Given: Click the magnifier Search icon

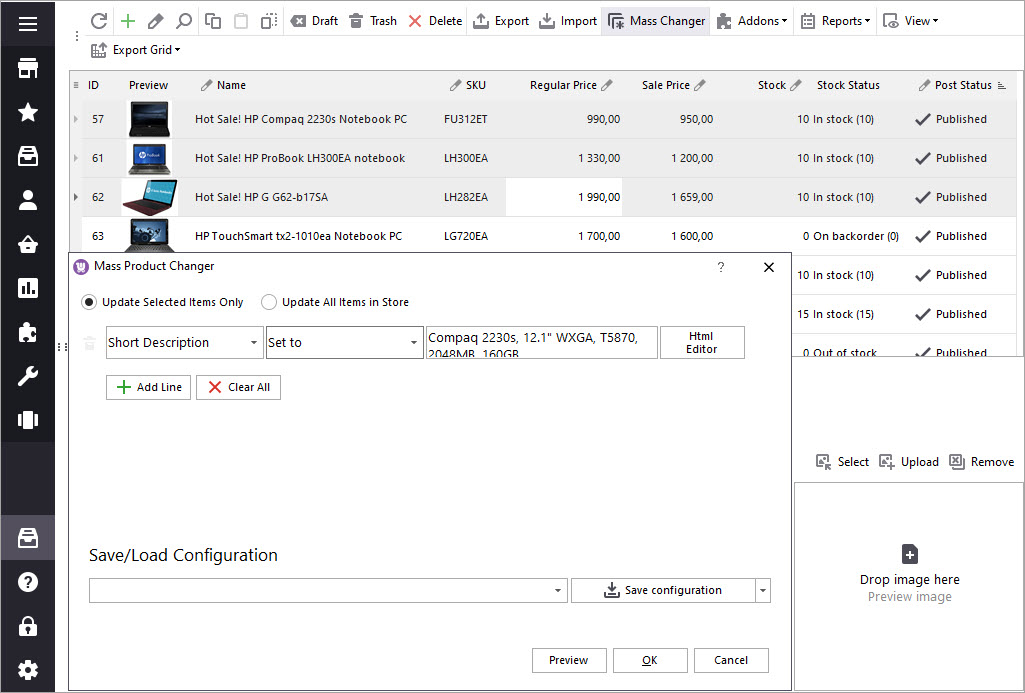Looking at the screenshot, I should click(184, 21).
